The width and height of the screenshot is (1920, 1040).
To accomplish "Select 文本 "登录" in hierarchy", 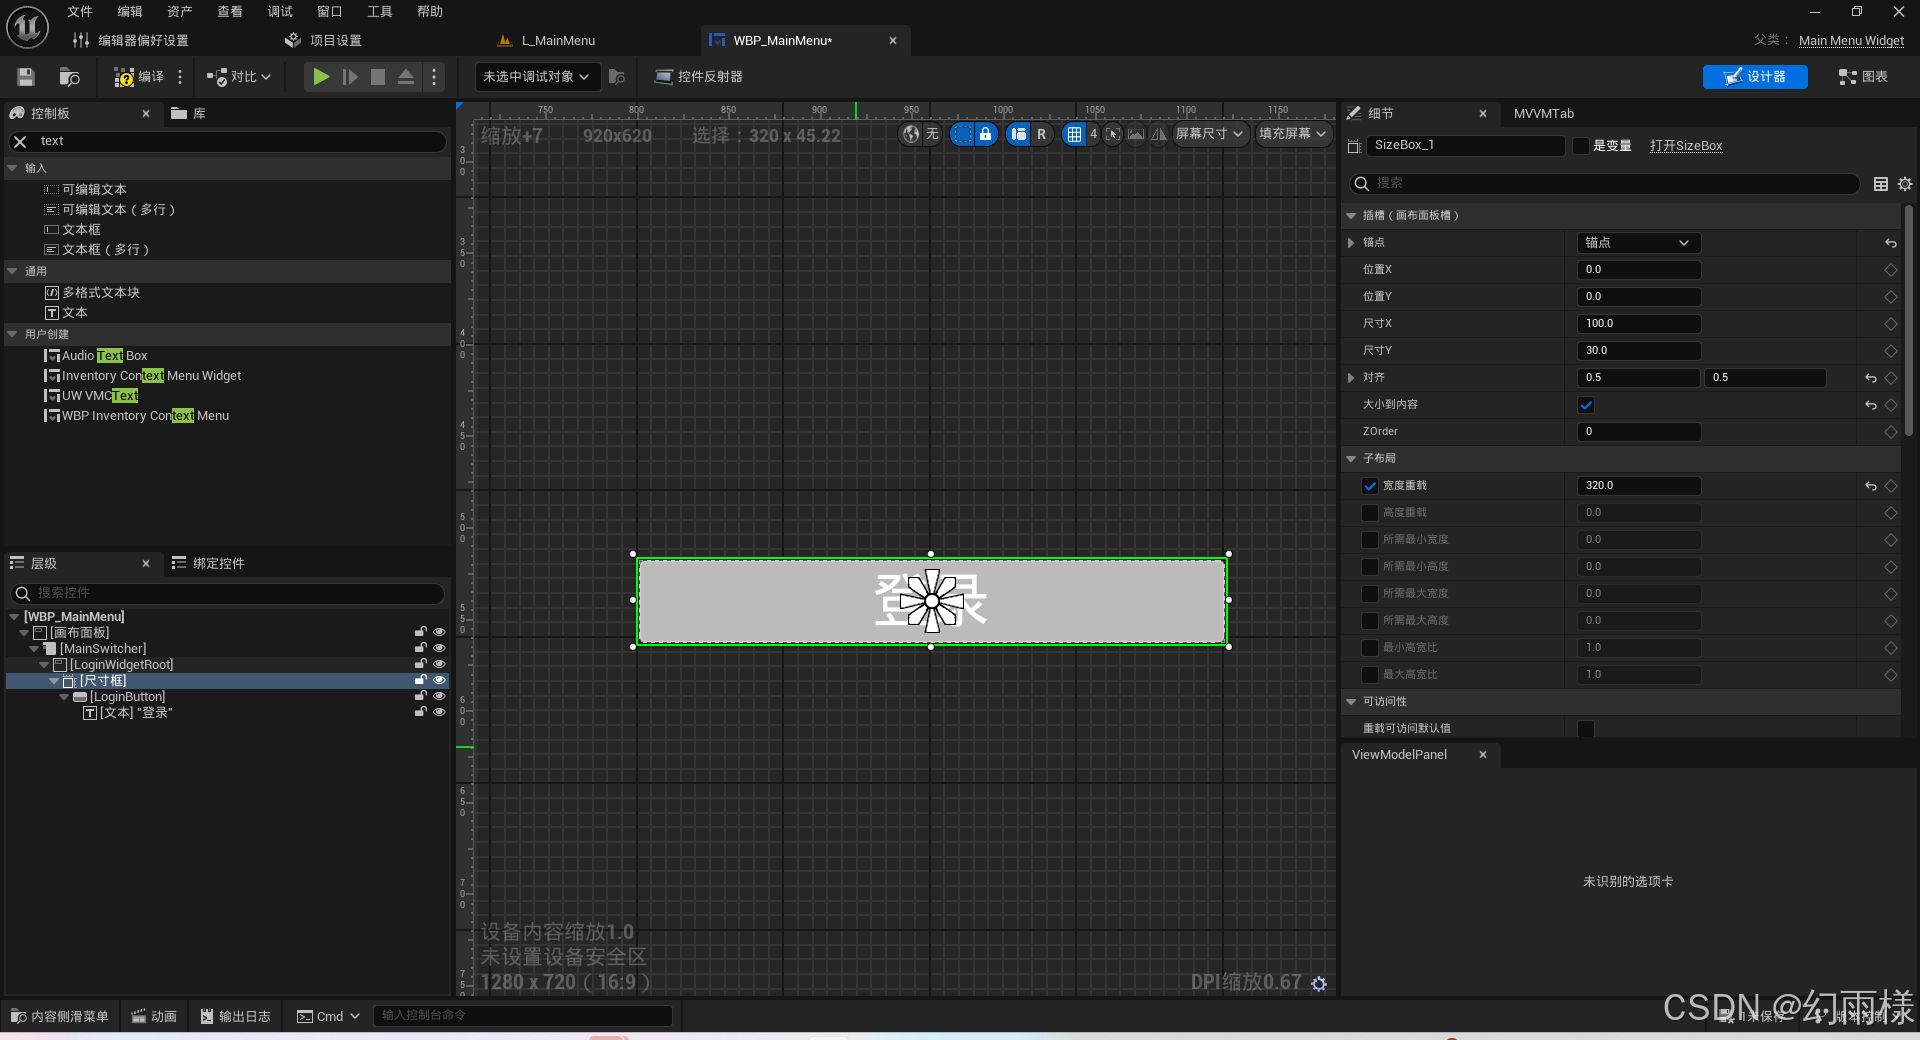I will click(x=136, y=713).
